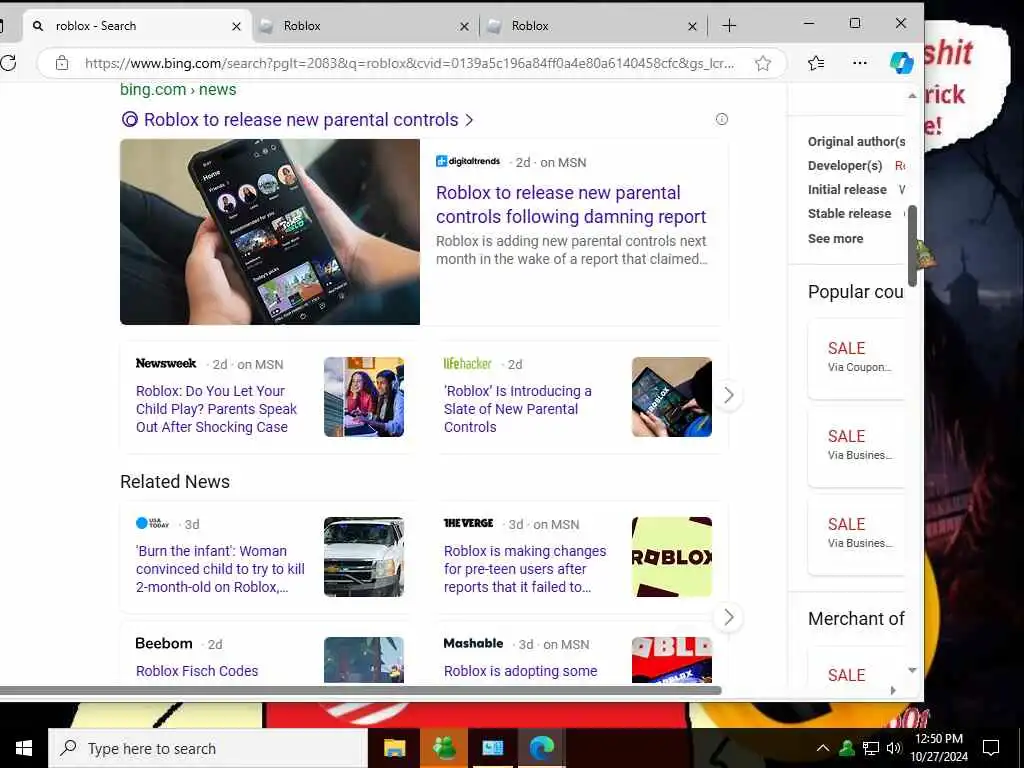
Task: Switch to the second Roblox tab
Action: [594, 26]
